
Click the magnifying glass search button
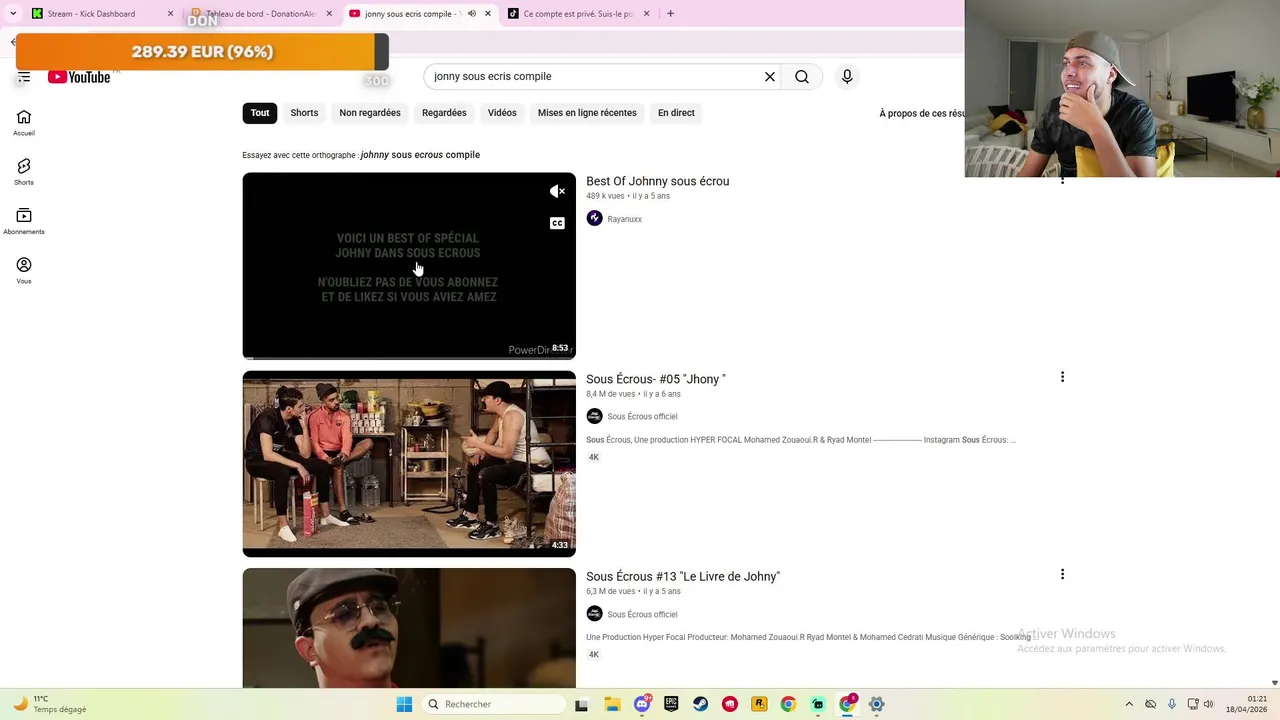tap(802, 76)
